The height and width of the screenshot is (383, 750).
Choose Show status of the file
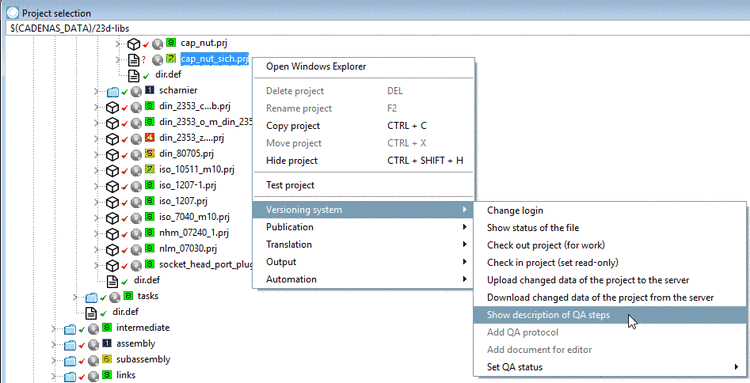(610, 228)
